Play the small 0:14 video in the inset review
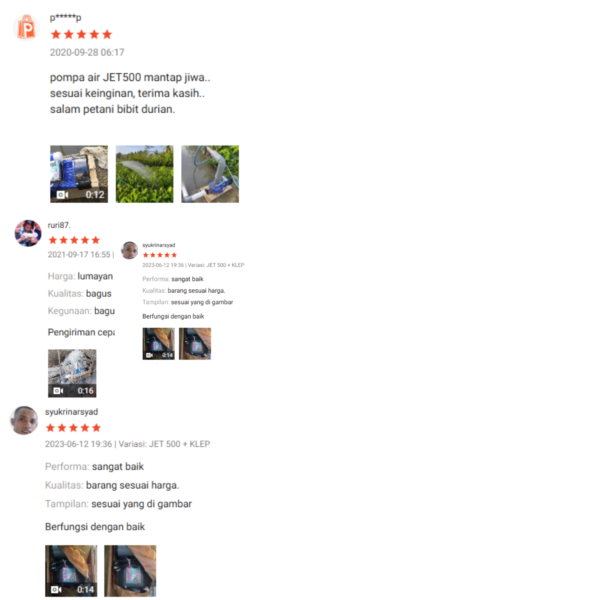The width and height of the screenshot is (600, 600). [158, 344]
